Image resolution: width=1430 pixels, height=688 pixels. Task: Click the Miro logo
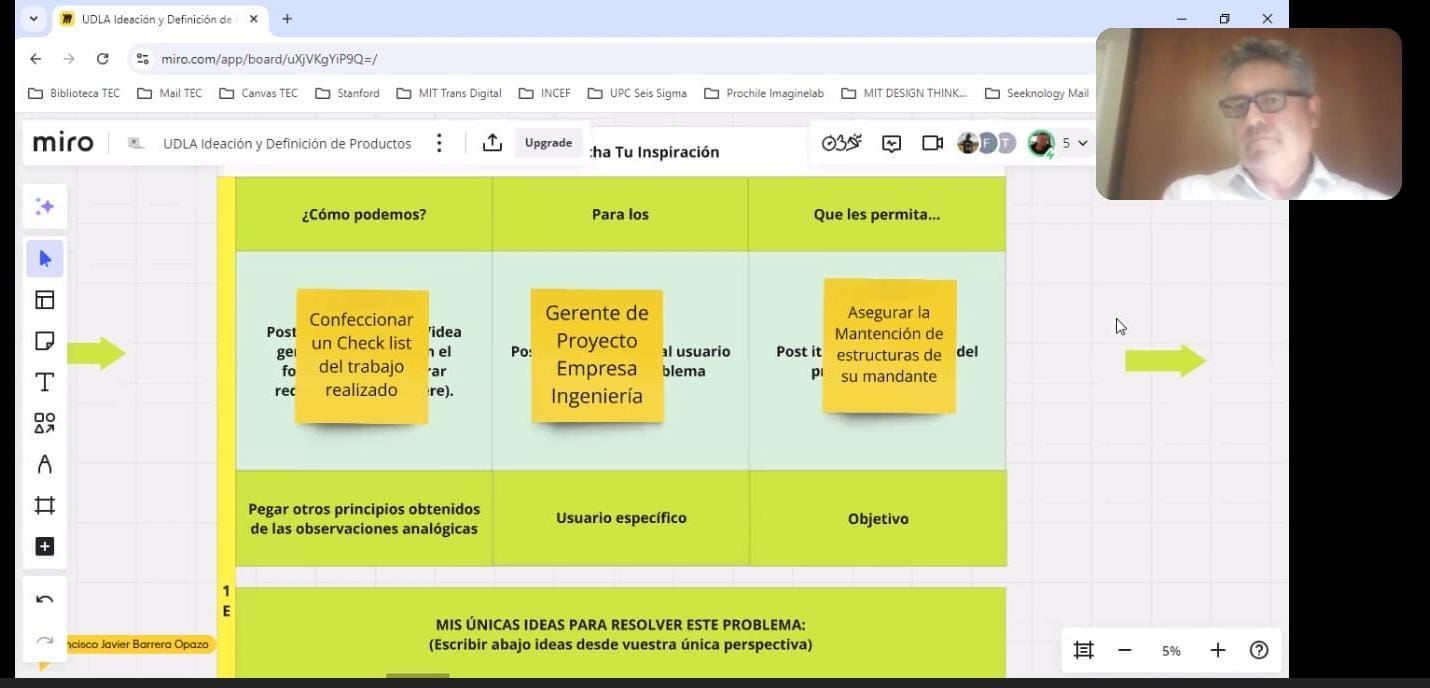coord(63,143)
